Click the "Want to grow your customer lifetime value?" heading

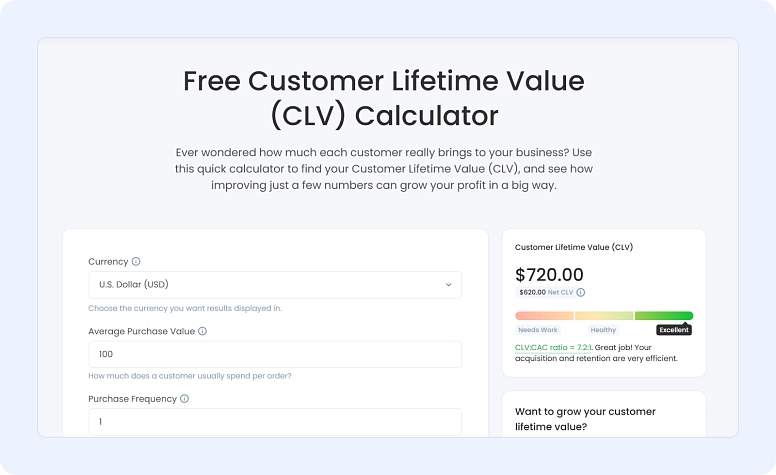coord(586,419)
